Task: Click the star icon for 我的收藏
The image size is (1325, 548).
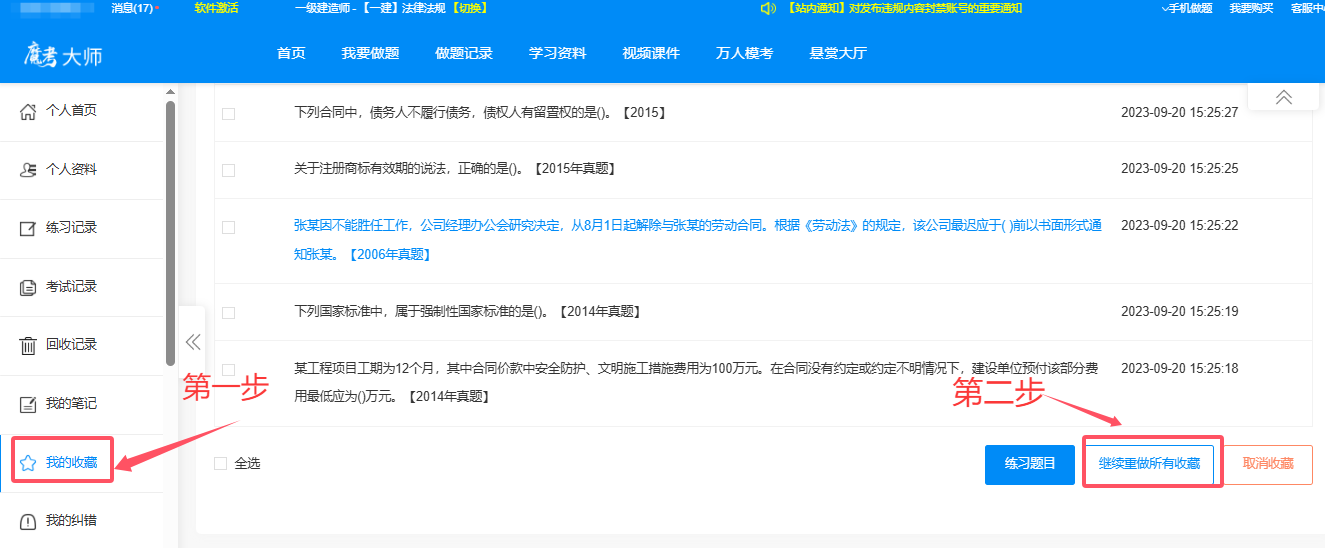Action: tap(28, 463)
